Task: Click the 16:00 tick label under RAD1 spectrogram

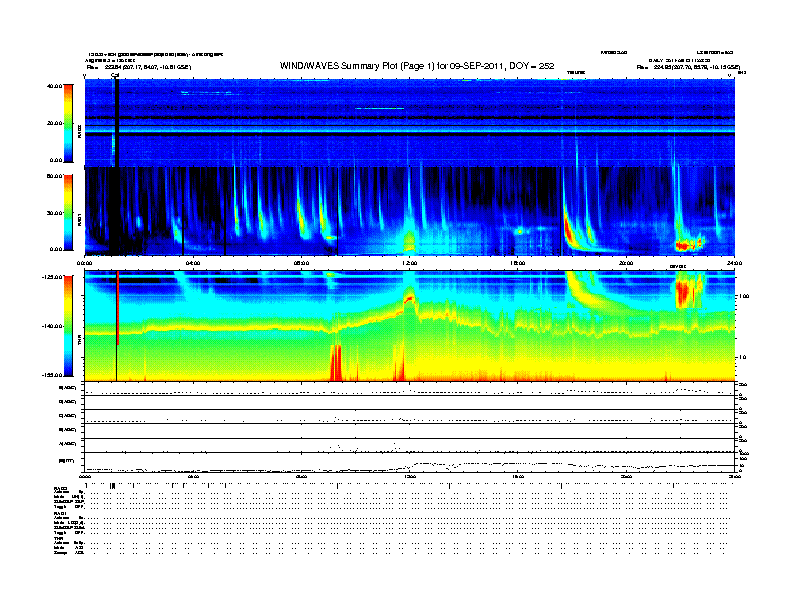Action: [518, 263]
